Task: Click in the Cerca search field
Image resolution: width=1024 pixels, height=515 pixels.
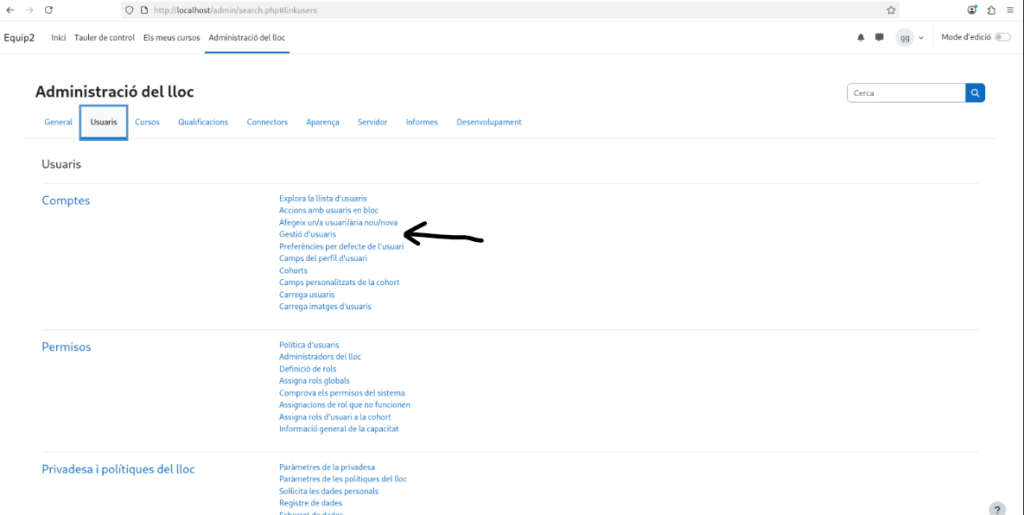Action: click(x=904, y=93)
